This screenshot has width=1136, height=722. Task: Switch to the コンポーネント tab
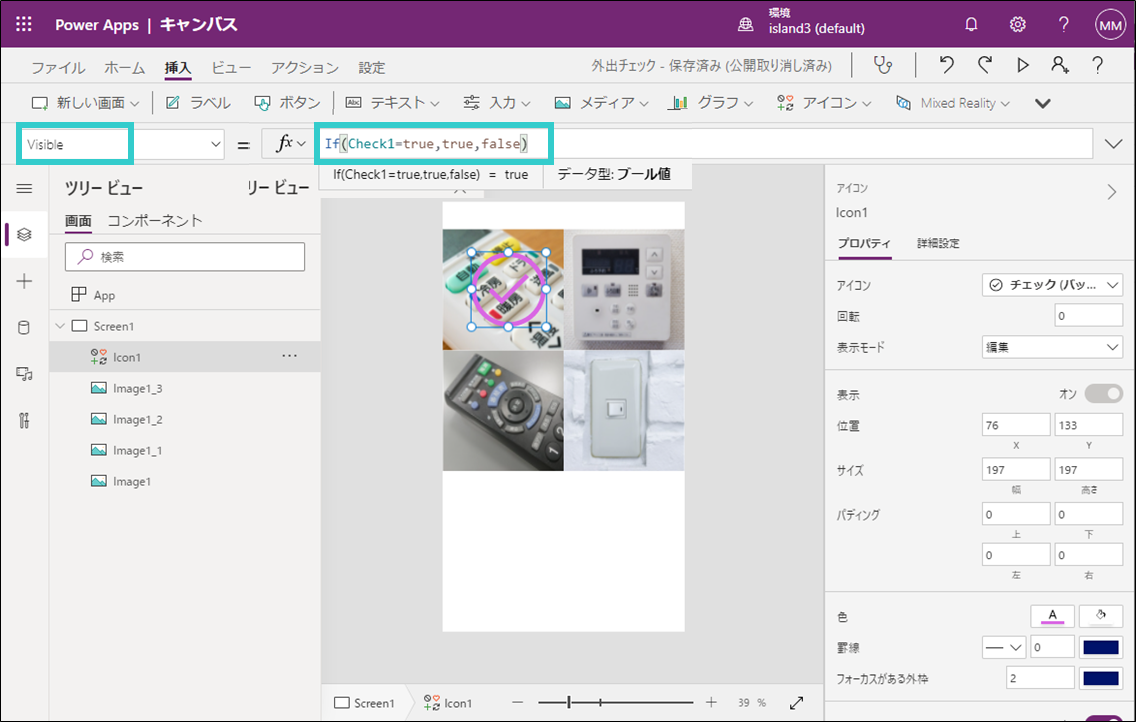(x=155, y=221)
